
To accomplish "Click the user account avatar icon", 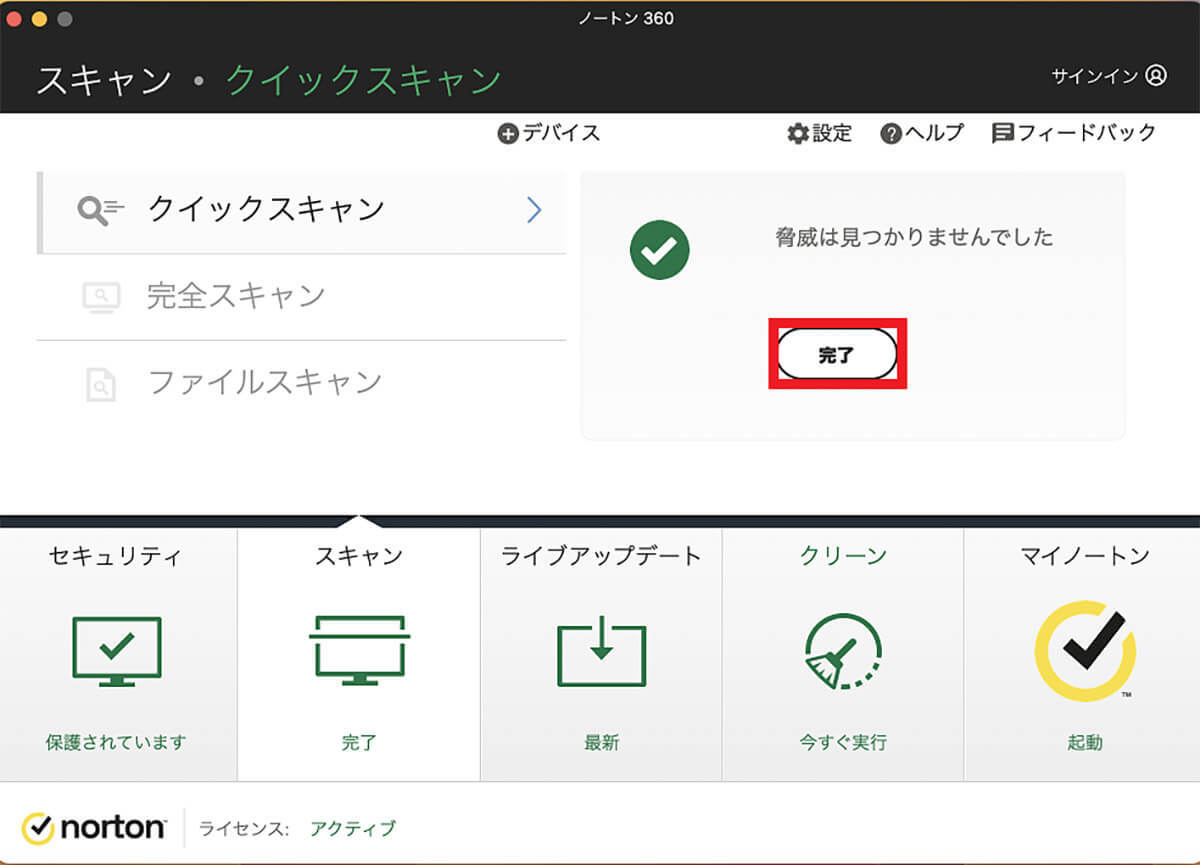I will coord(1156,76).
